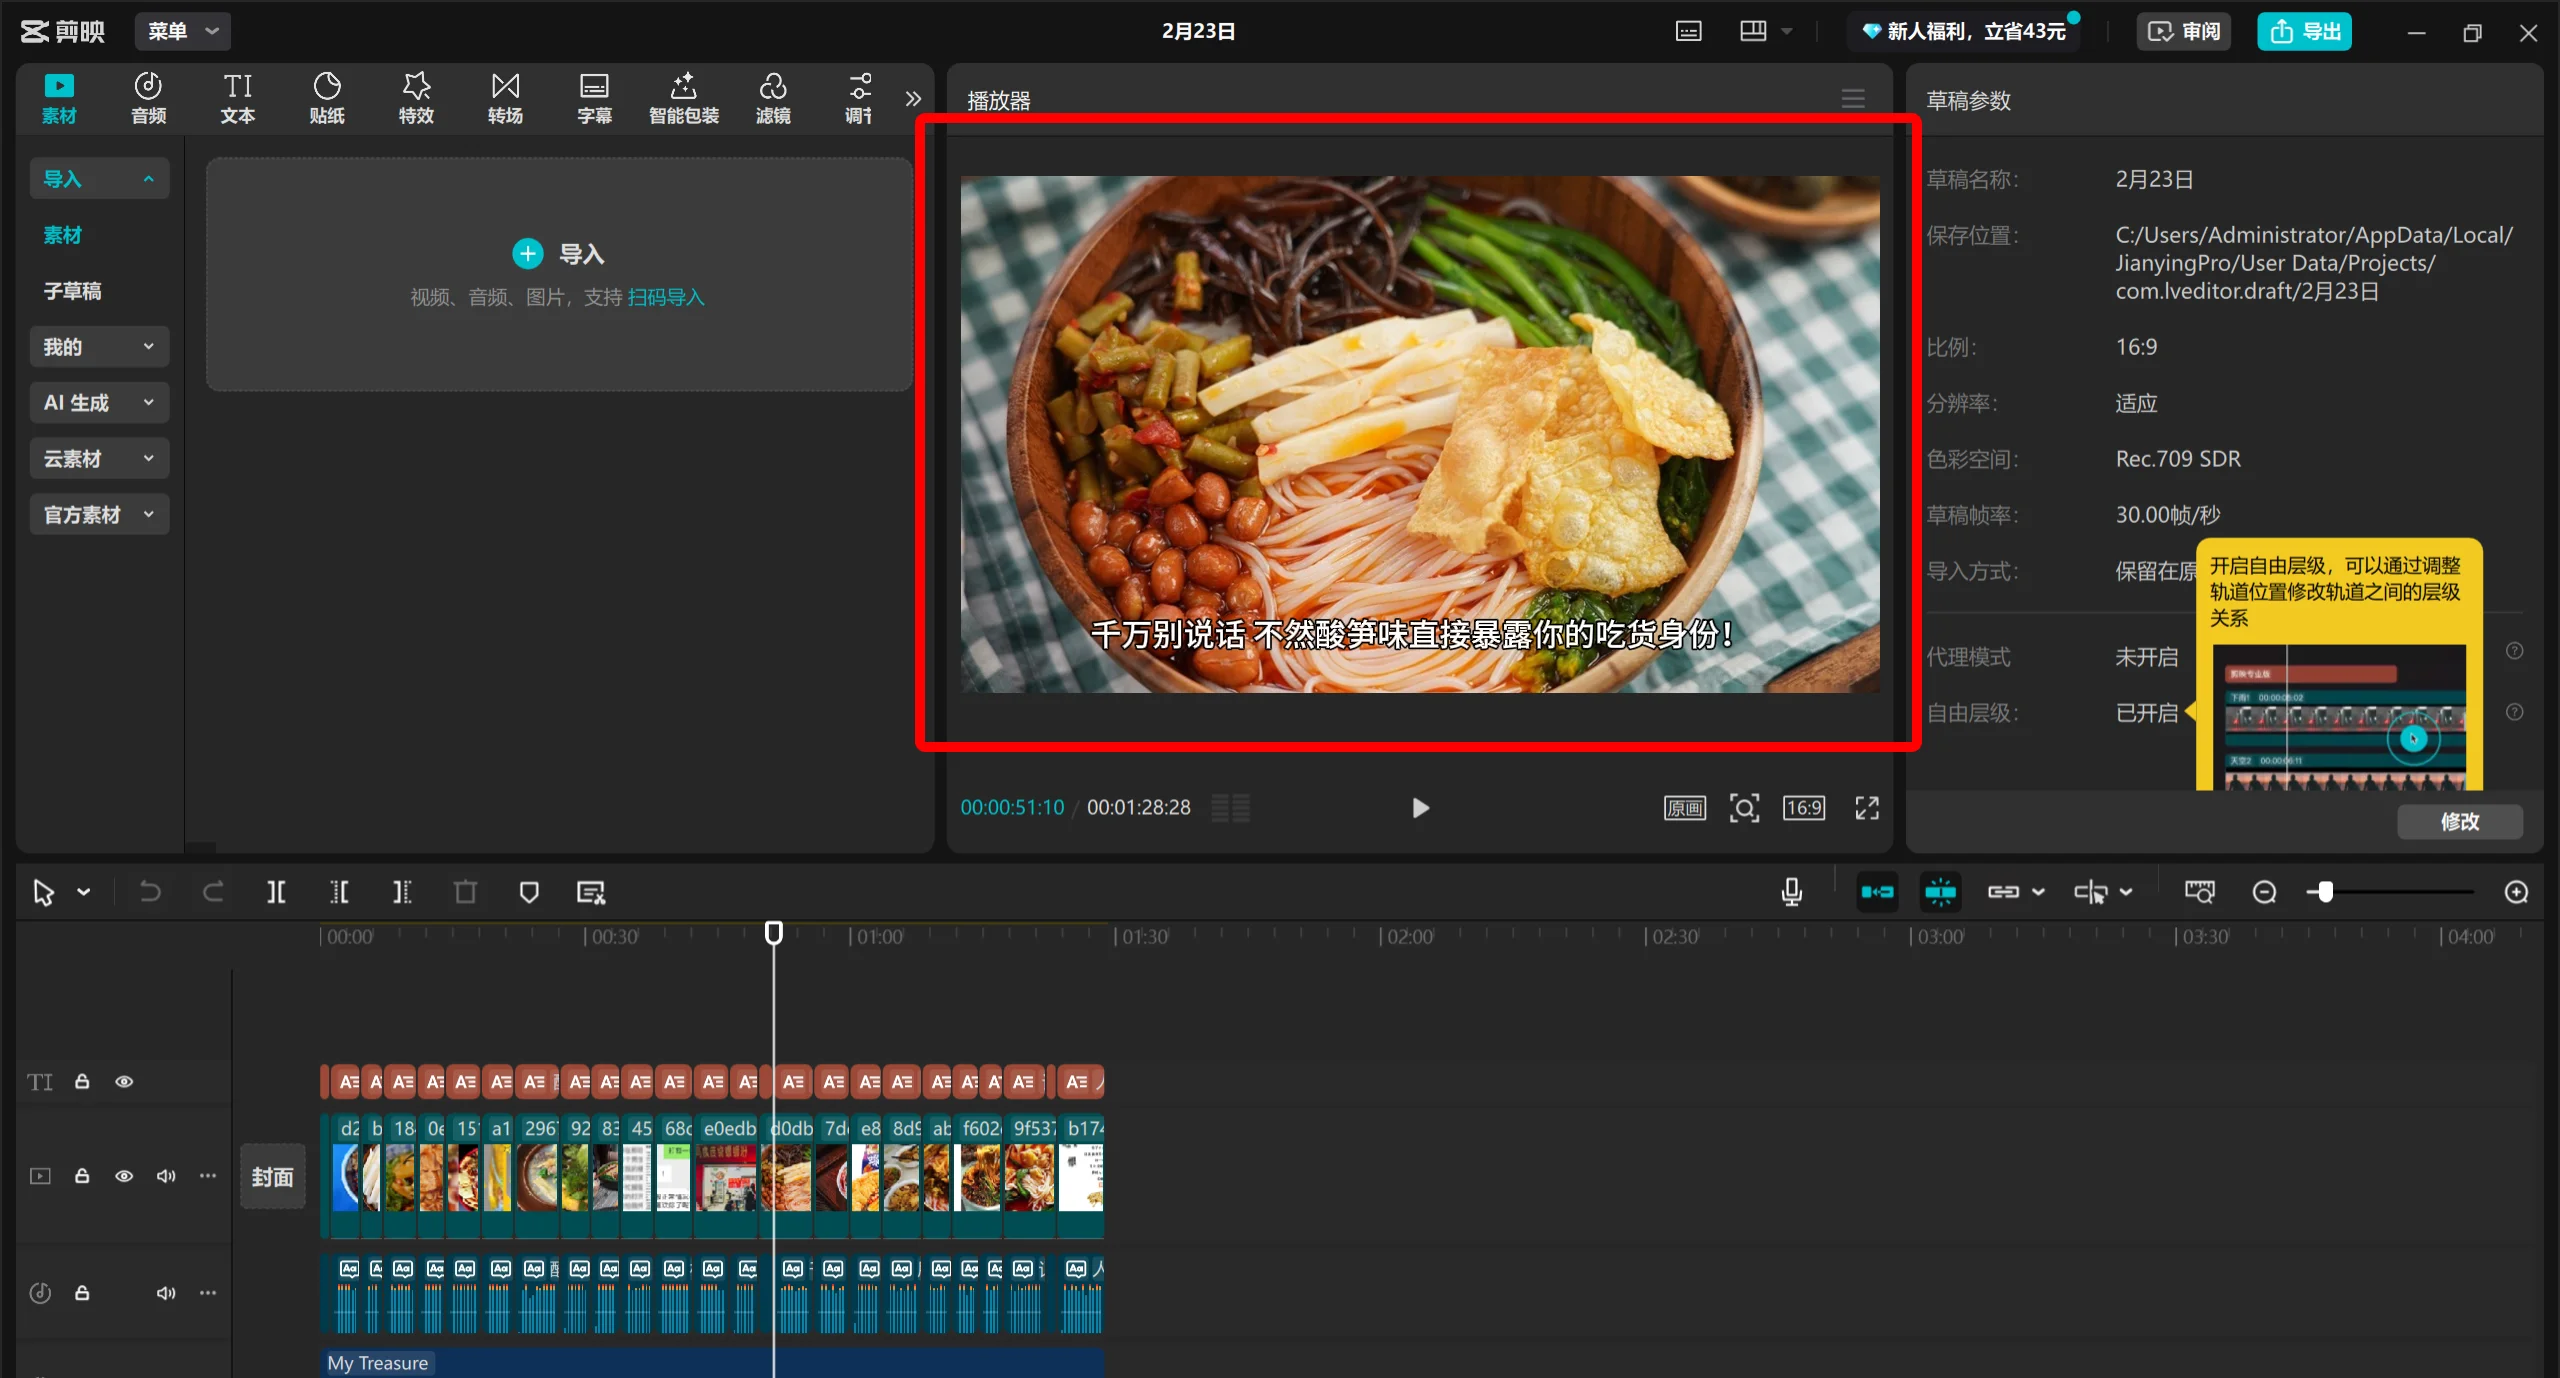2560x1378 pixels.
Task: Click the undo arrow icon
Action: (150, 892)
